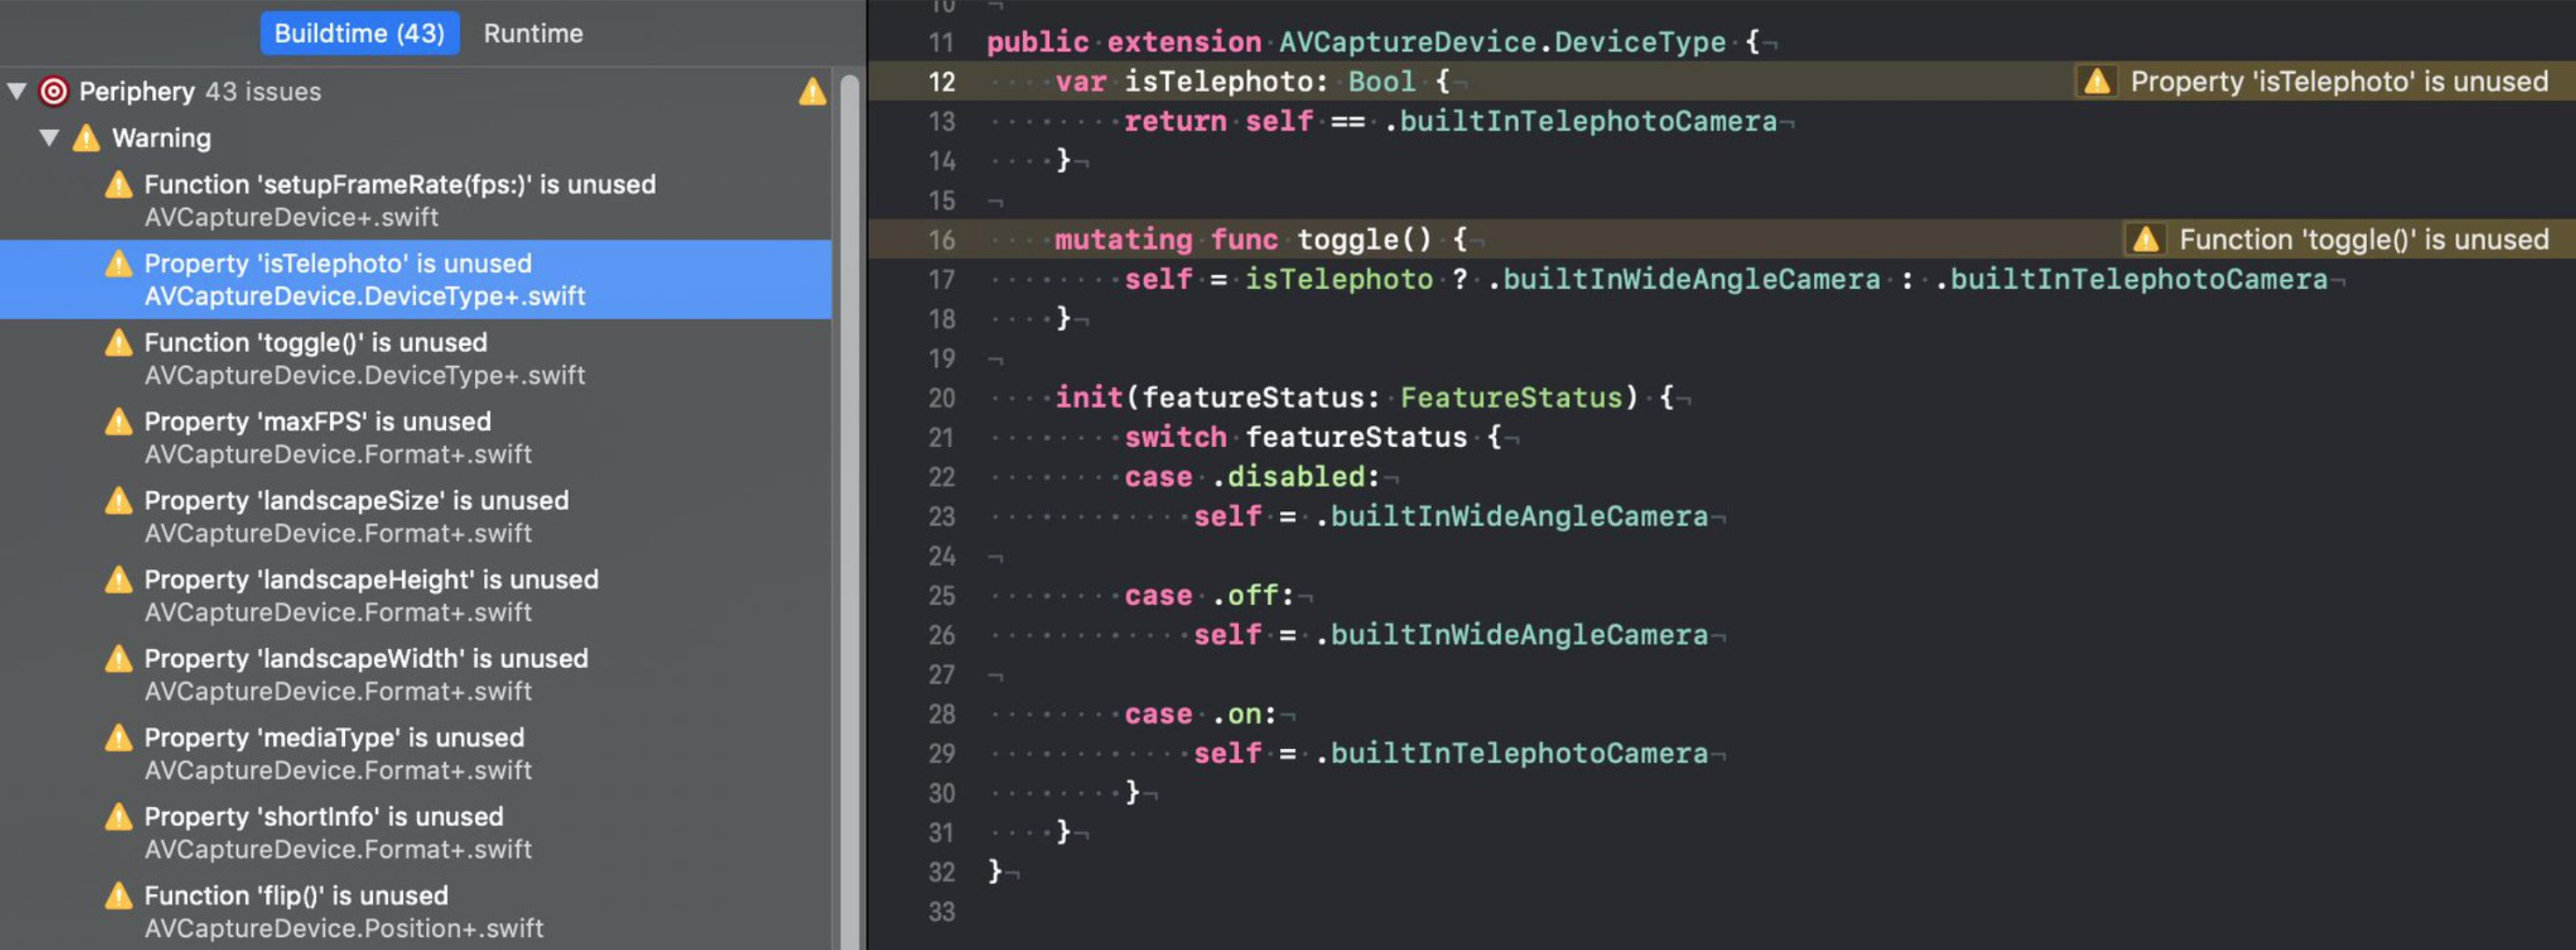The height and width of the screenshot is (950, 2576).
Task: Collapse the Warning group disclosure triangle
Action: (x=49, y=138)
